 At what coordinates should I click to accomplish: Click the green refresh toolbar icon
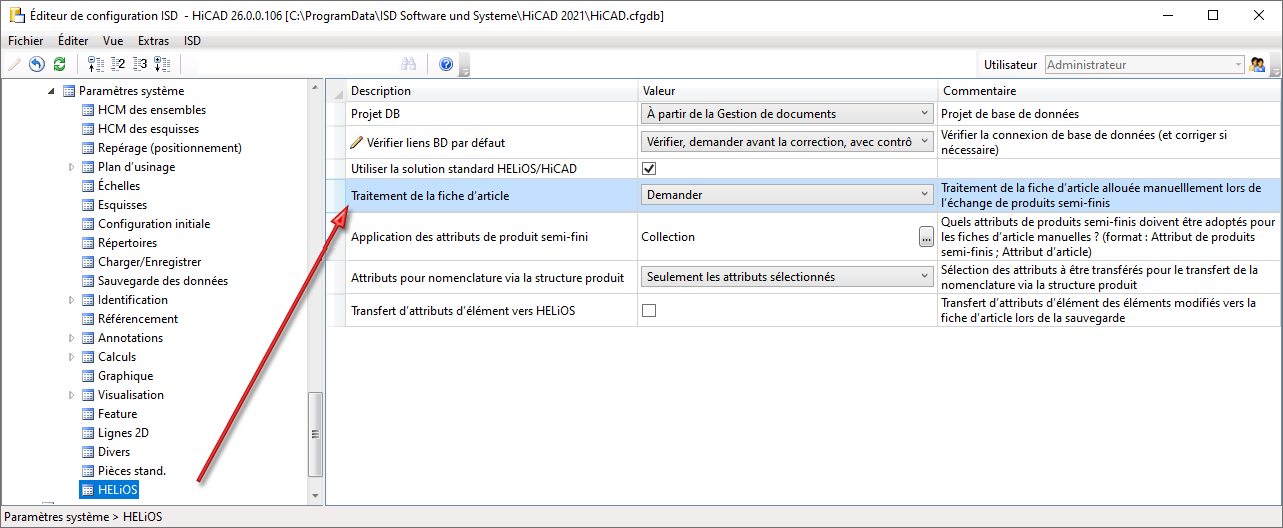60,64
